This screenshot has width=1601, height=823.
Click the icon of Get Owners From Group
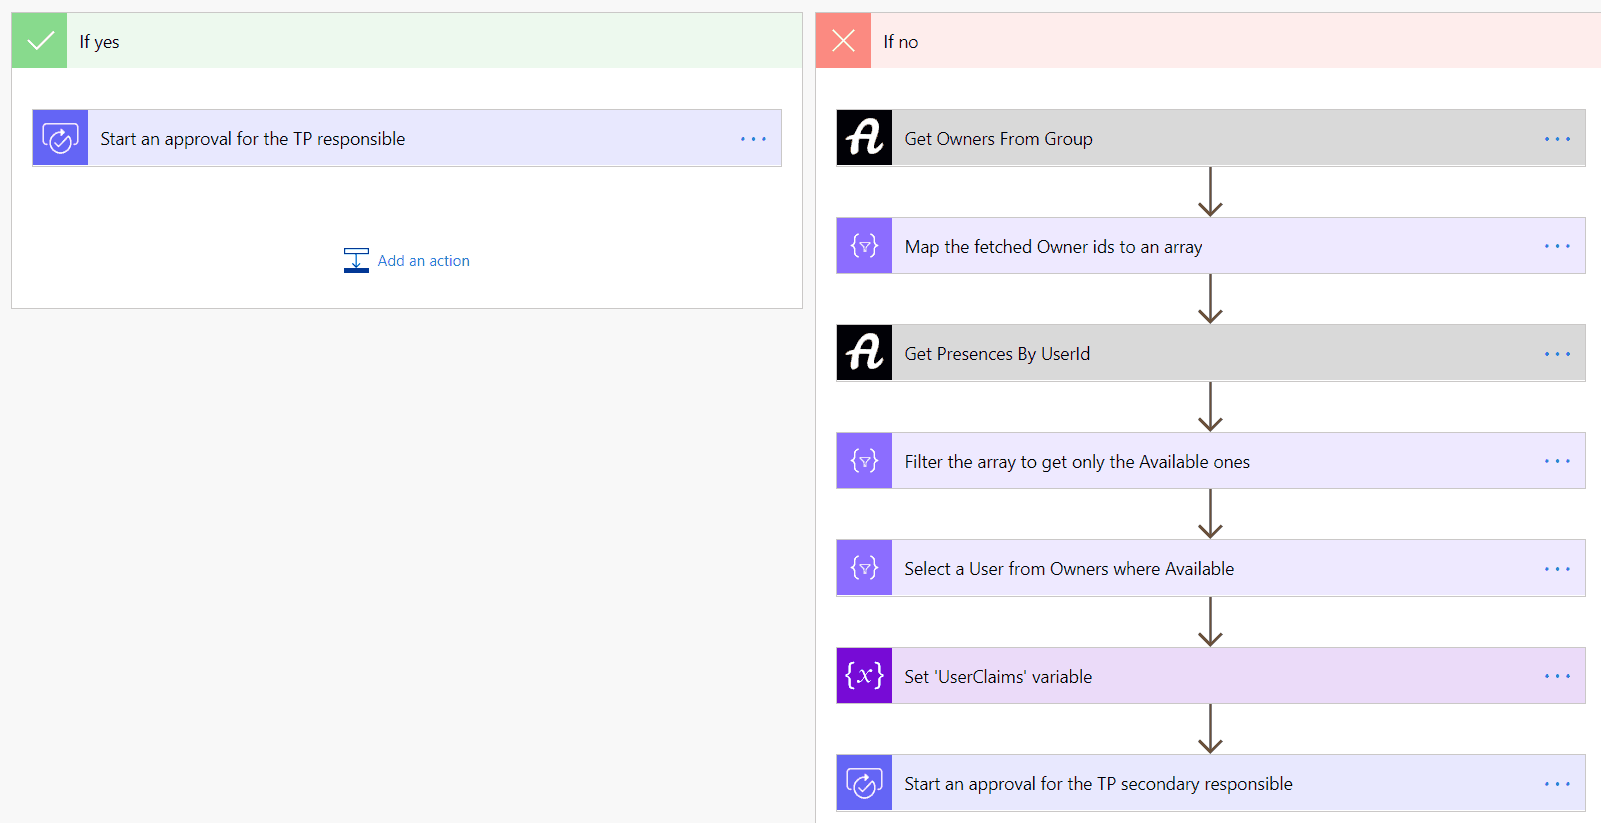tap(864, 138)
